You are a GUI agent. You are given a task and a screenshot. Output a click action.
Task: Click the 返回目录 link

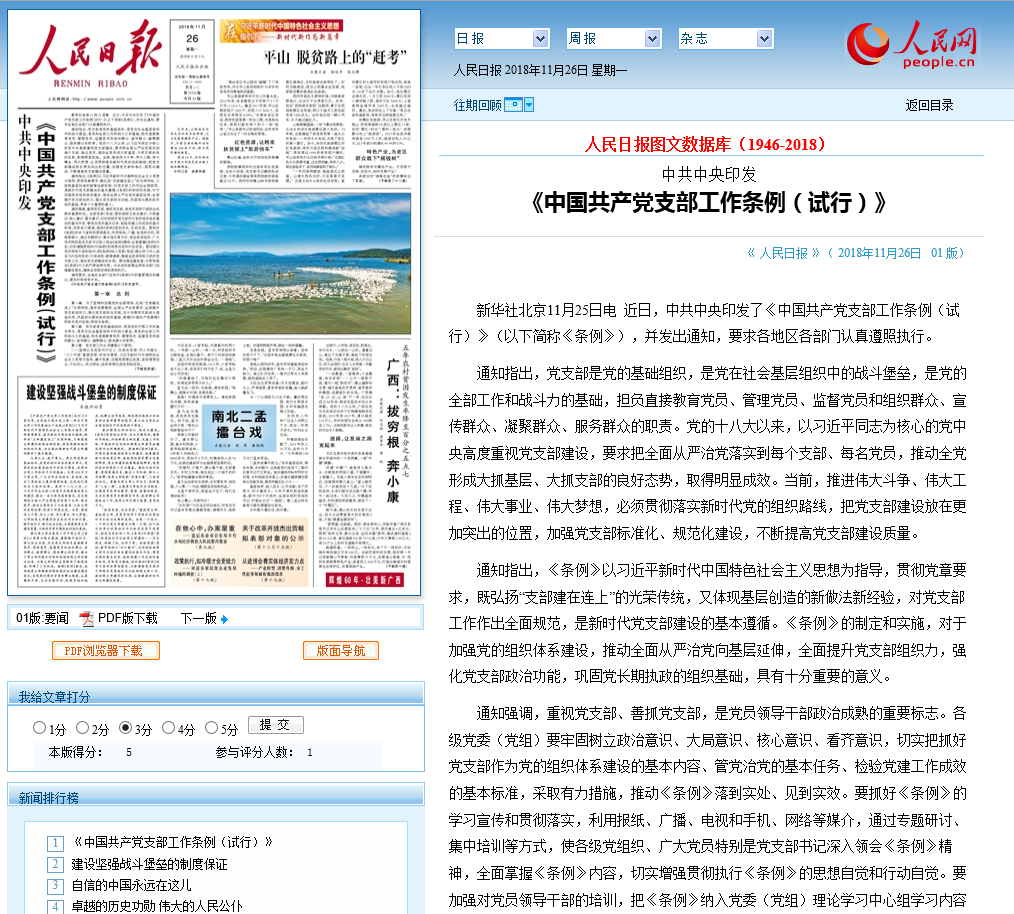pyautogui.click(x=929, y=105)
